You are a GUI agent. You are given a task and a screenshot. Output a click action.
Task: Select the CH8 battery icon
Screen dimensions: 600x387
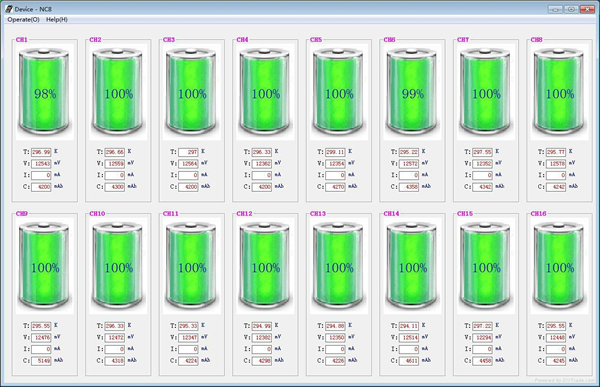pyautogui.click(x=559, y=92)
